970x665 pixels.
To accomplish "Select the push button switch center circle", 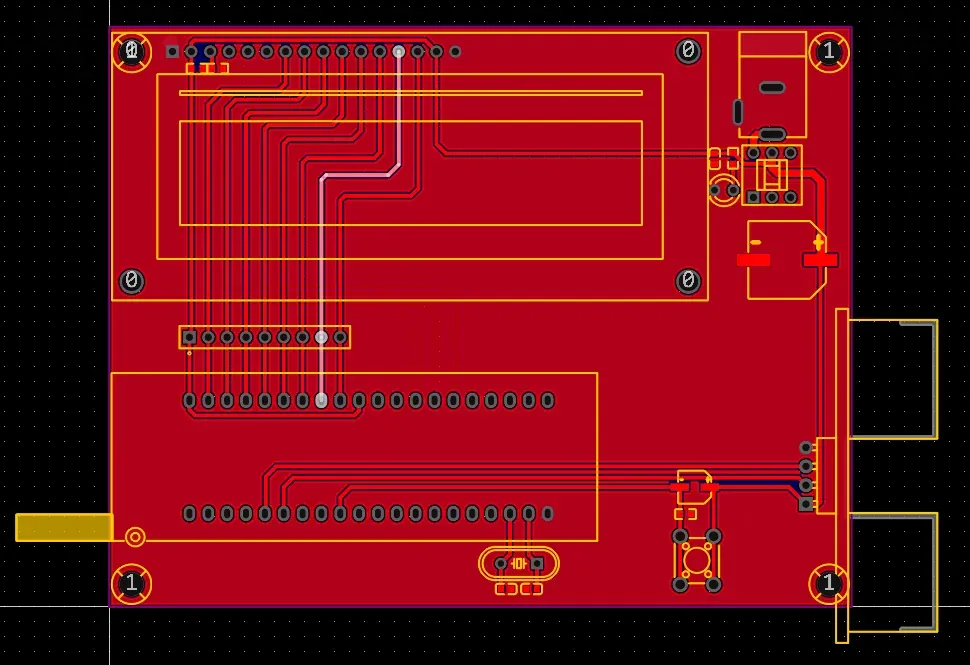I will click(x=697, y=559).
